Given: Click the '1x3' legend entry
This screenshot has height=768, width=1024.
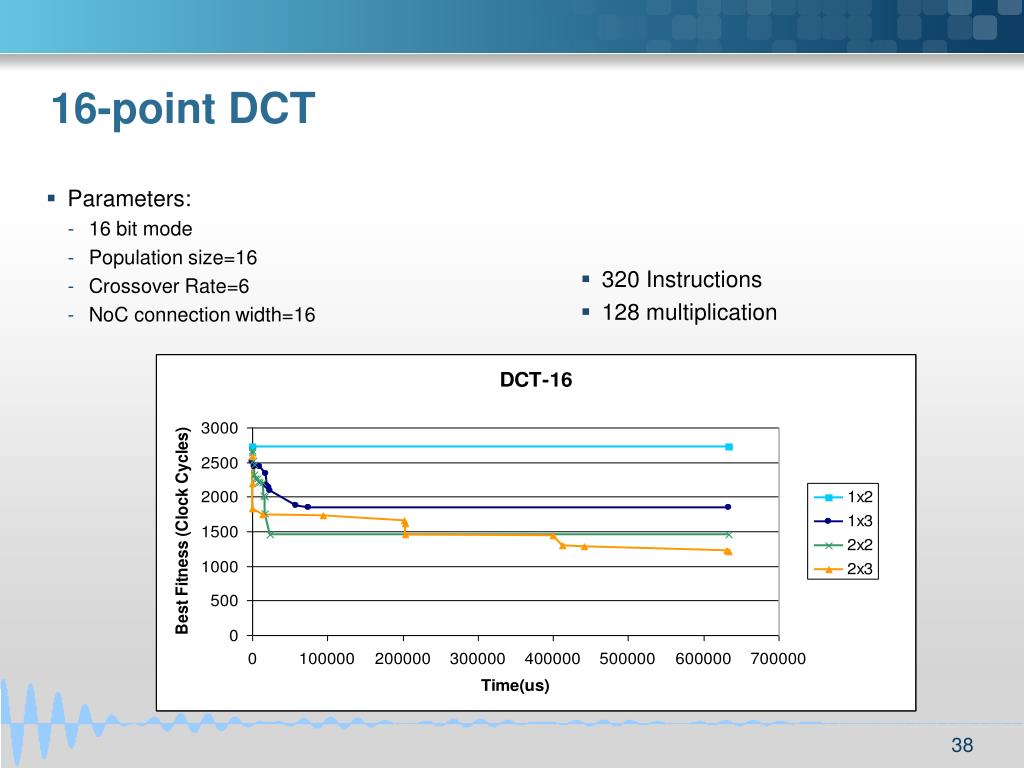Looking at the screenshot, I should click(843, 520).
